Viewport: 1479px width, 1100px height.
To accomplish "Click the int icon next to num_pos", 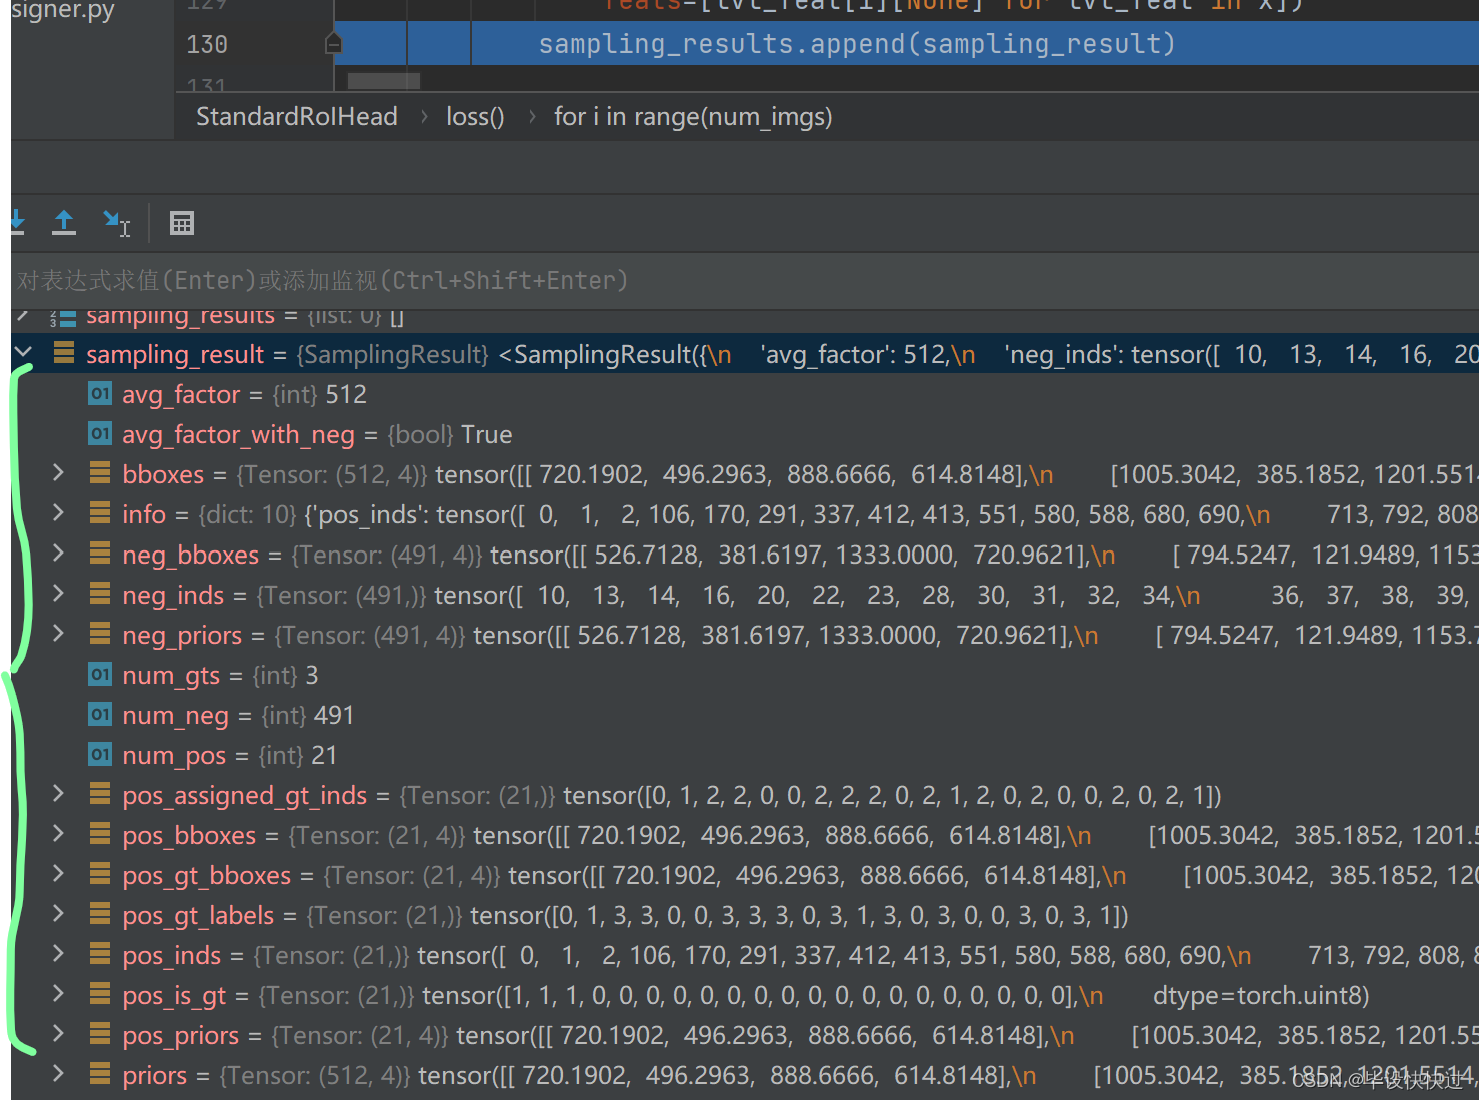I will tap(99, 755).
